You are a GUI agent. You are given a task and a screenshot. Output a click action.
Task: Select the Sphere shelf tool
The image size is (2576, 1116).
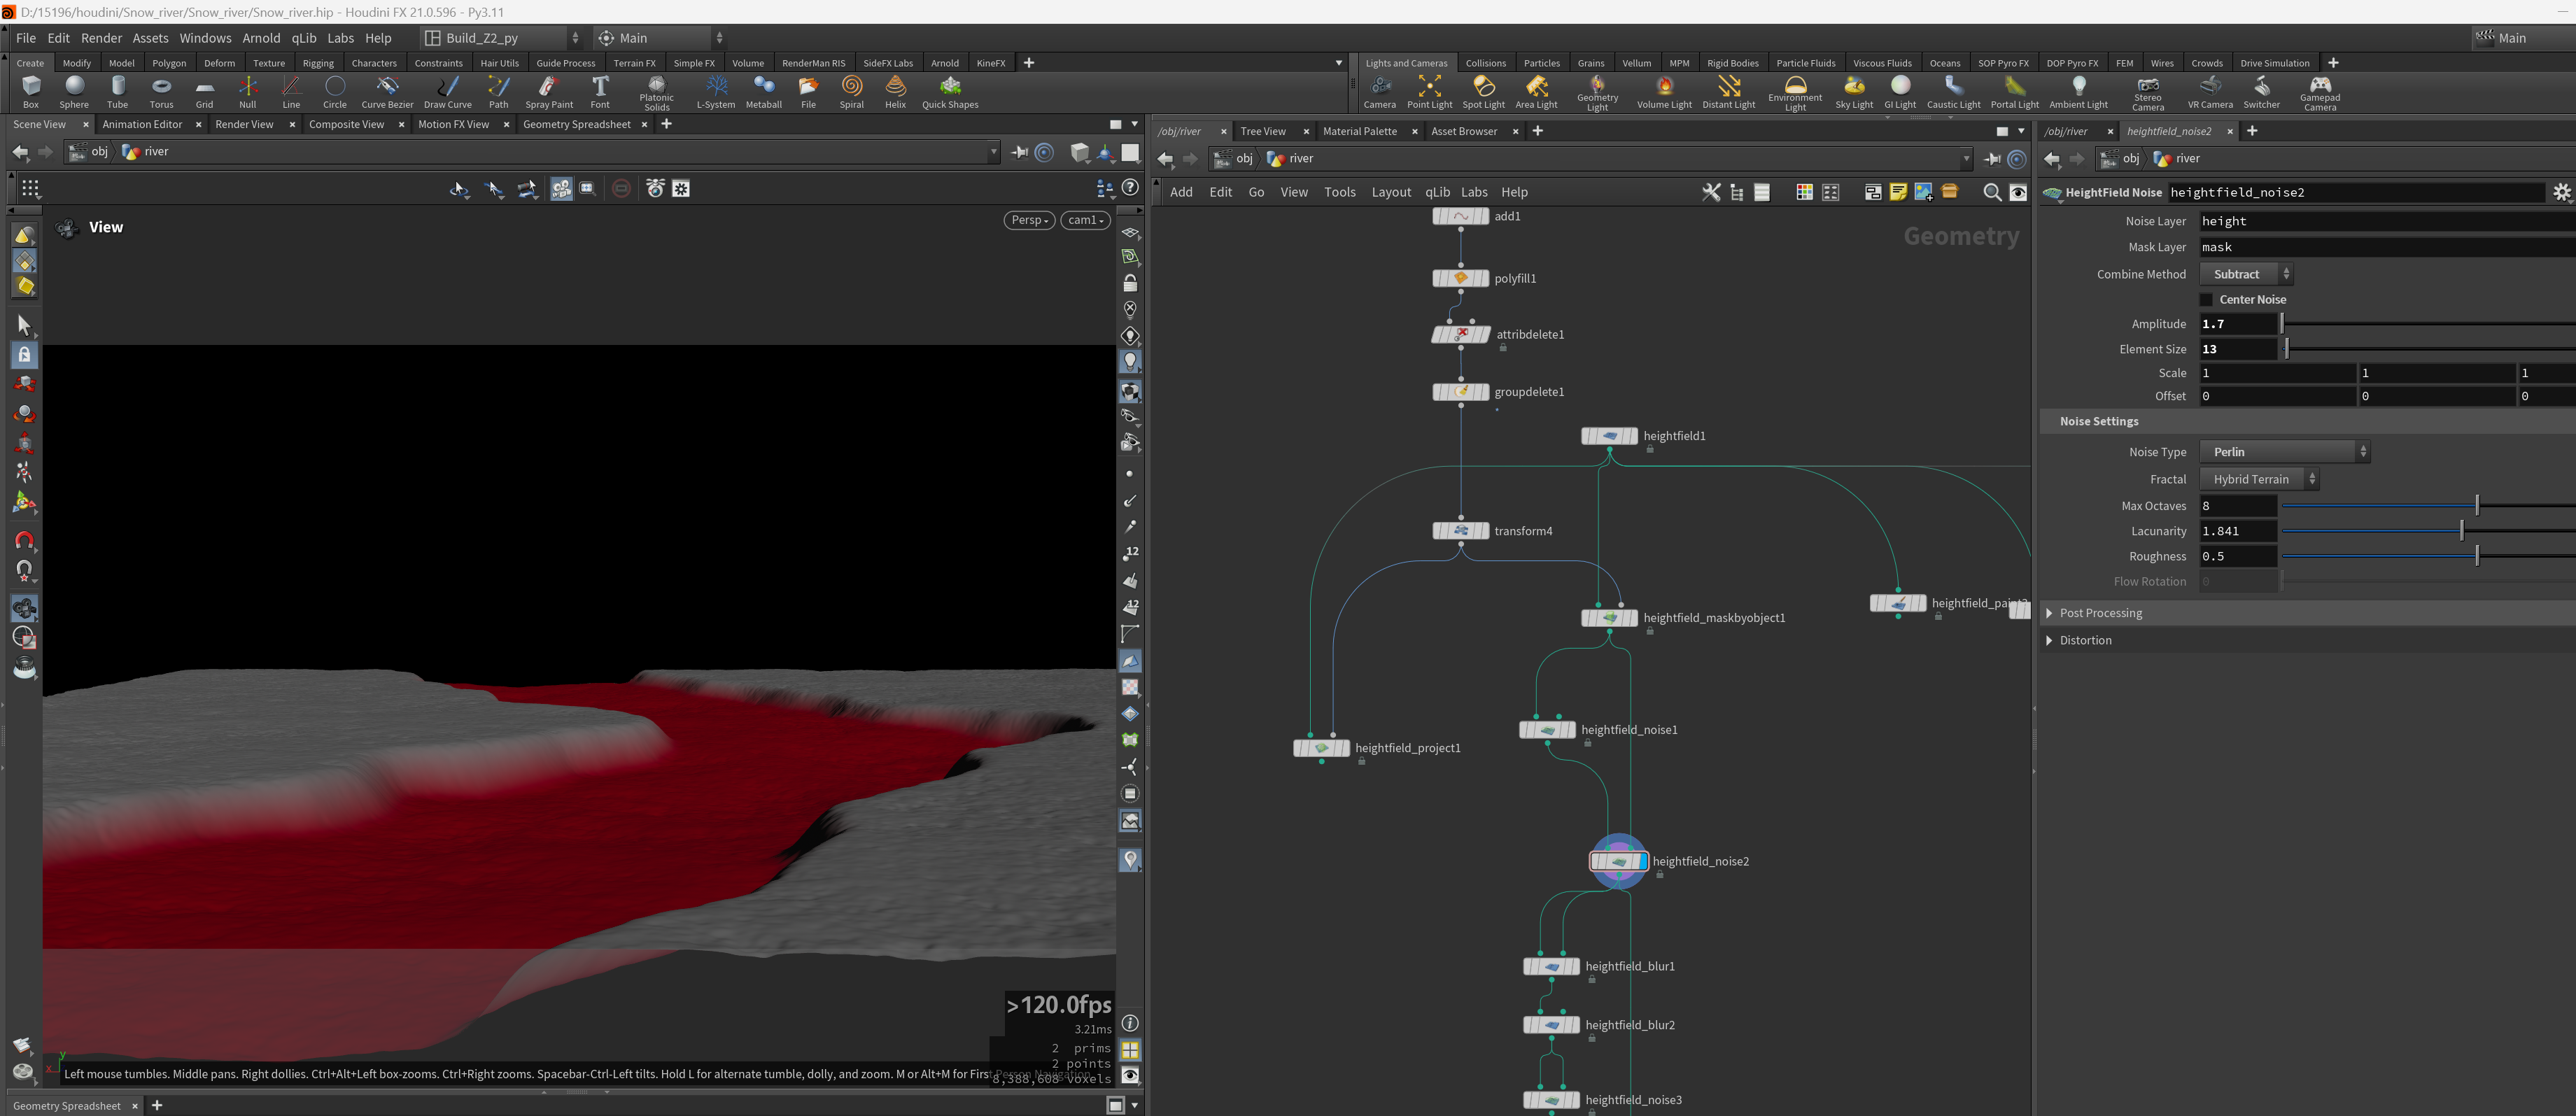click(x=74, y=92)
